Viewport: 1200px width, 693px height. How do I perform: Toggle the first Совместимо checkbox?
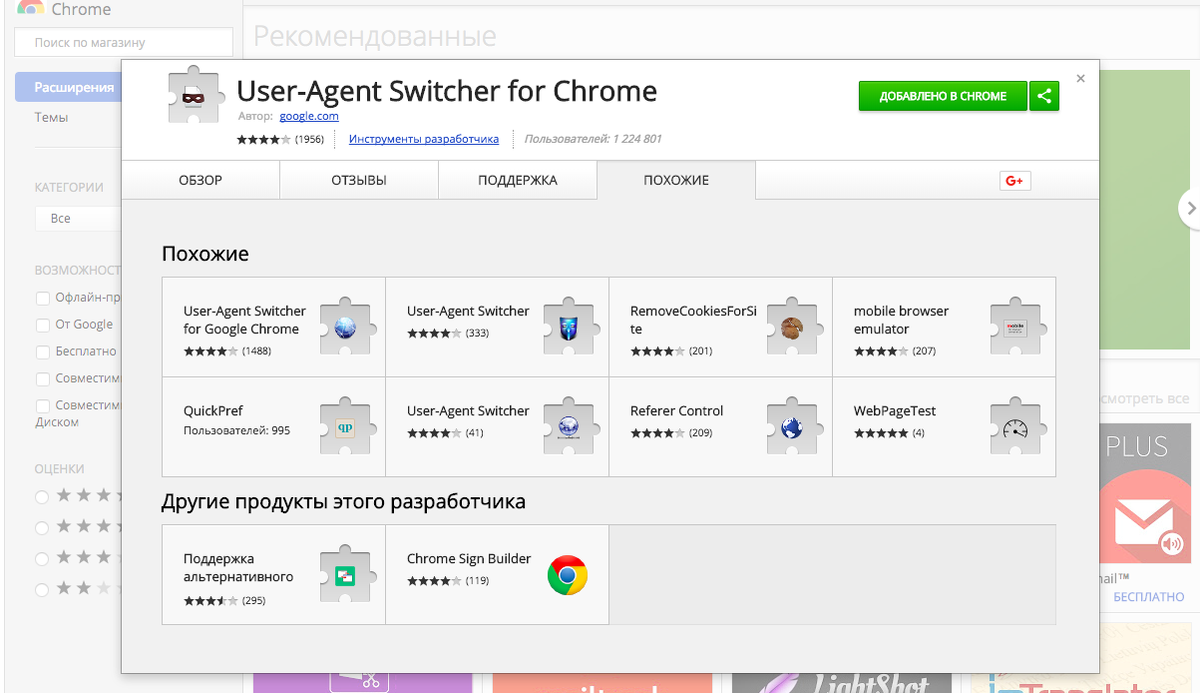(x=43, y=379)
